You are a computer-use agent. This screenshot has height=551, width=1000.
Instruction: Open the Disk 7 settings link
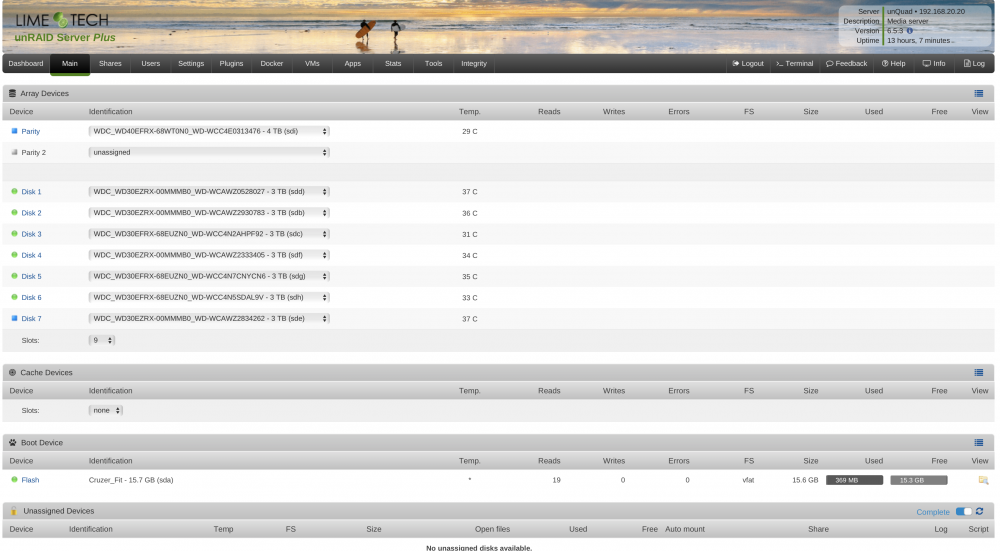coord(31,318)
